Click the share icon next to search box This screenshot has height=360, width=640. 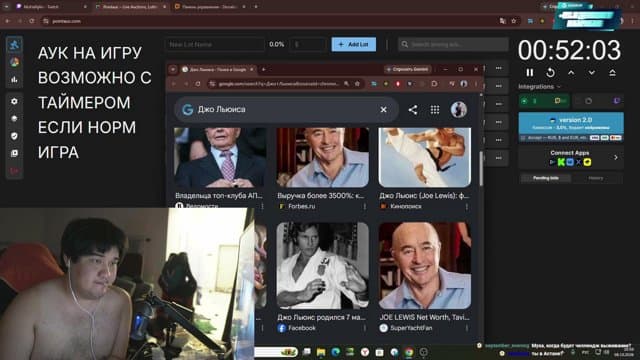pos(413,109)
